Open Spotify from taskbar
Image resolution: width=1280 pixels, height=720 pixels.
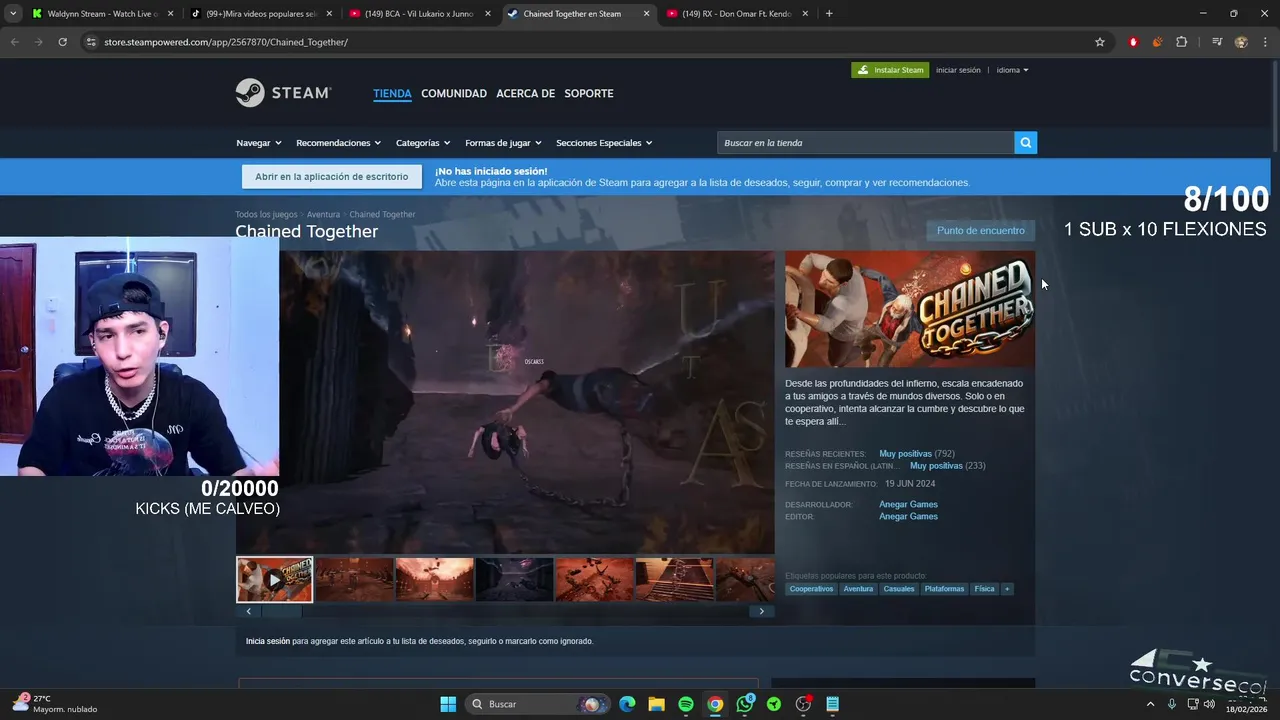[x=686, y=704]
